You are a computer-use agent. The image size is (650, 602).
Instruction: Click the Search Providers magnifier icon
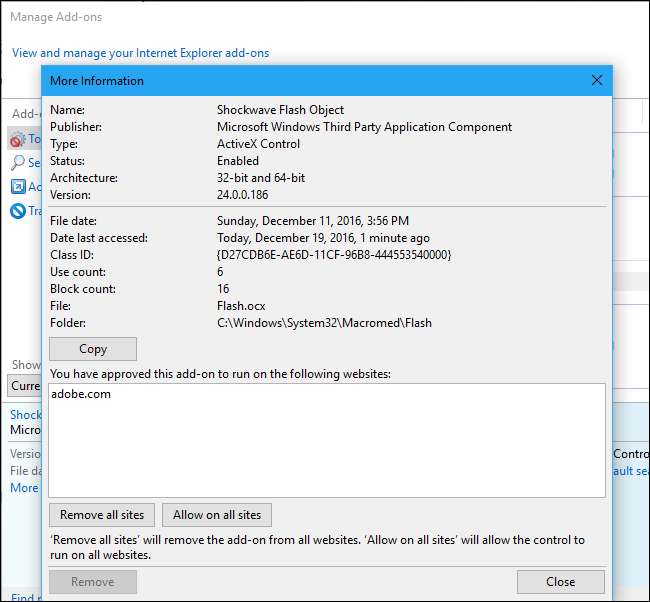click(x=17, y=163)
